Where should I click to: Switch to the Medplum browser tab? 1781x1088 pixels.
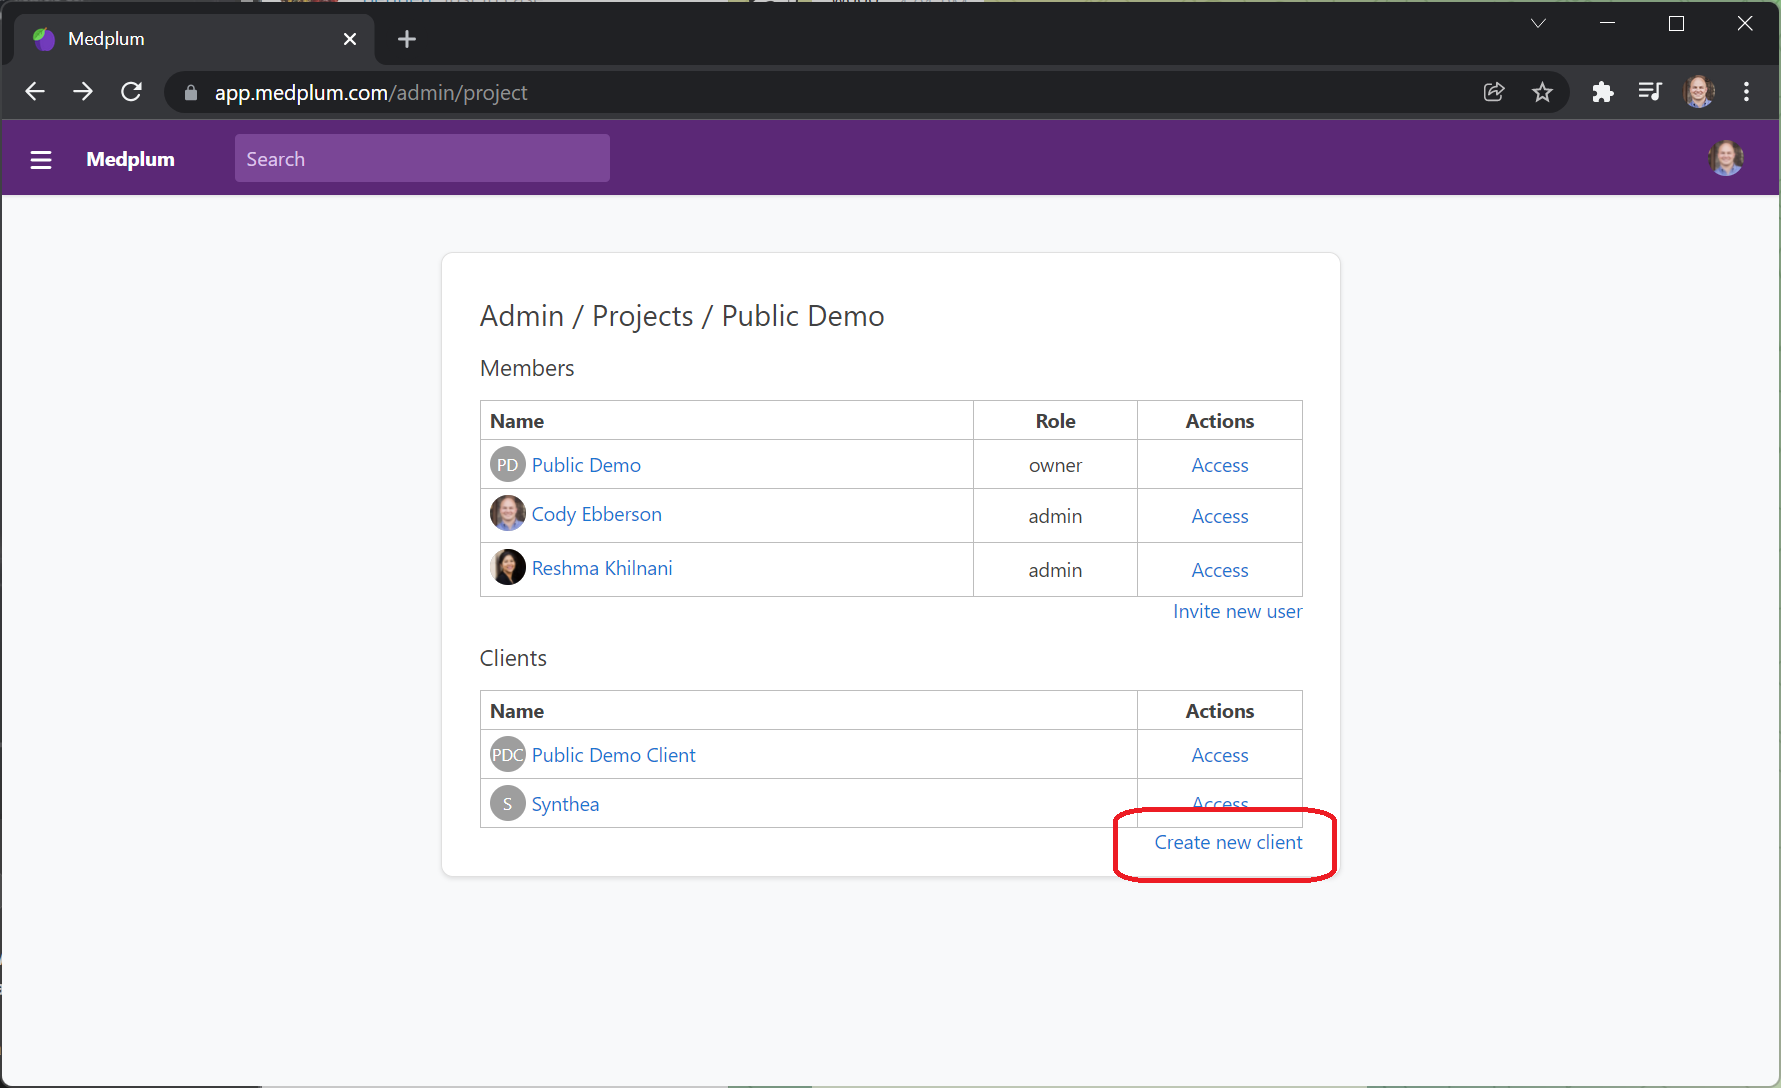(150, 38)
